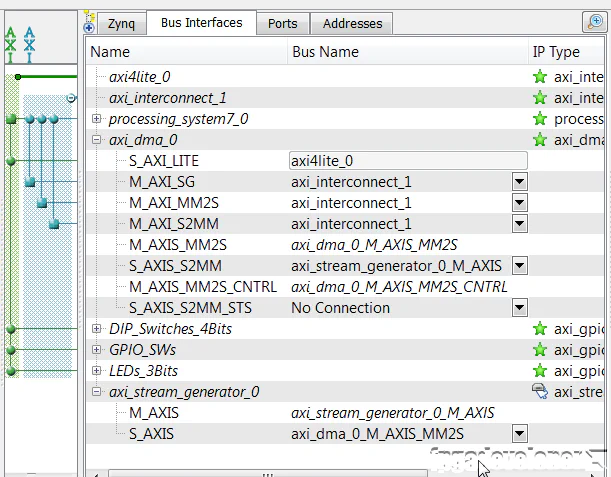Open the Zynq tab
611x477 pixels.
tap(121, 23)
